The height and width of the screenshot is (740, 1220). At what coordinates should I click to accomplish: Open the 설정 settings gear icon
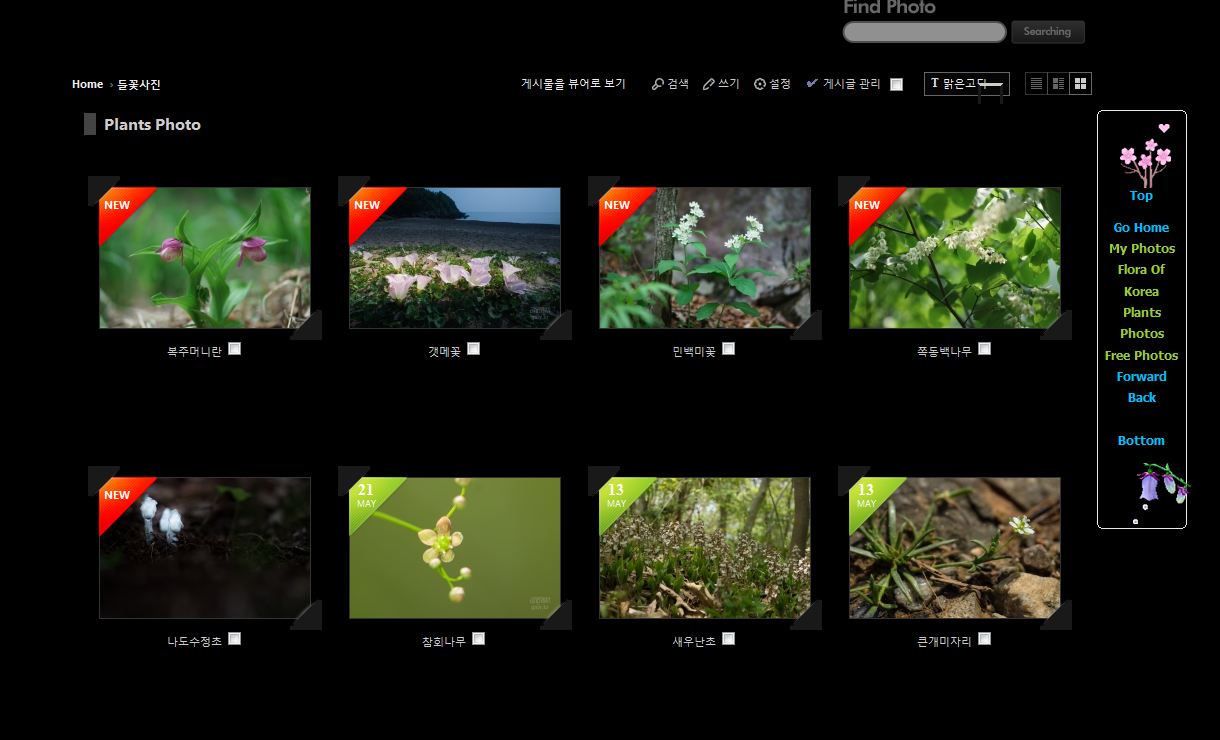tap(759, 84)
